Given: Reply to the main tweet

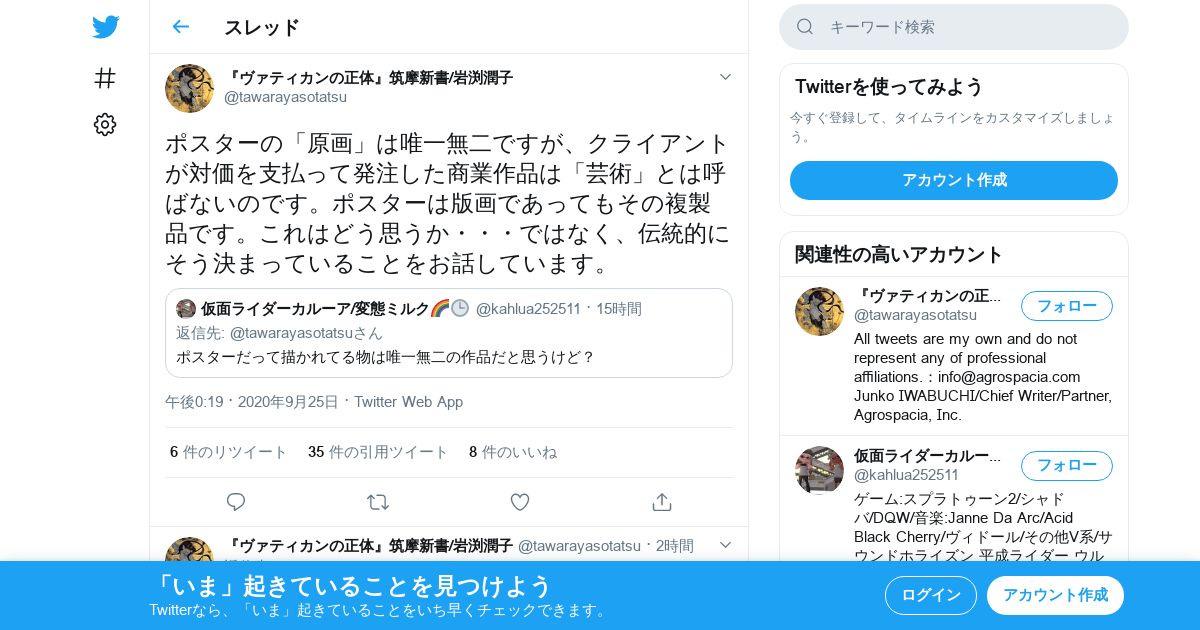Looking at the screenshot, I should coord(236,502).
